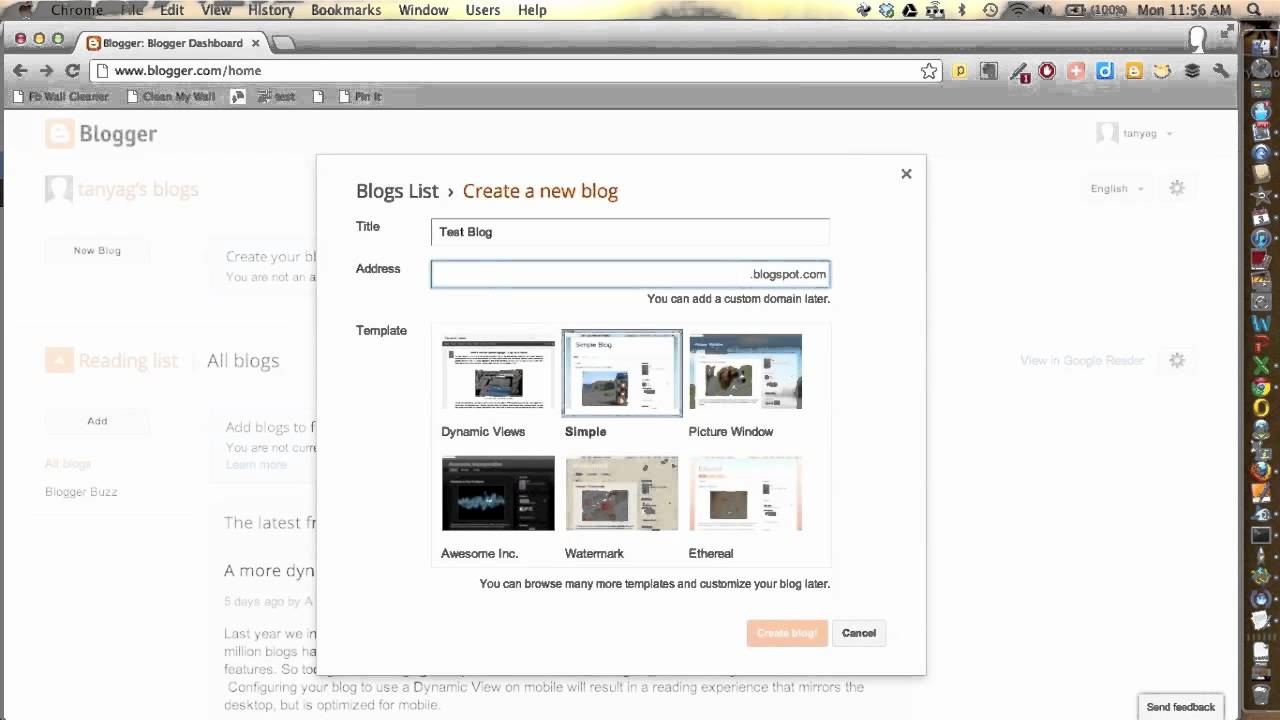Open the Users menu
The width and height of the screenshot is (1280, 720).
coord(483,10)
